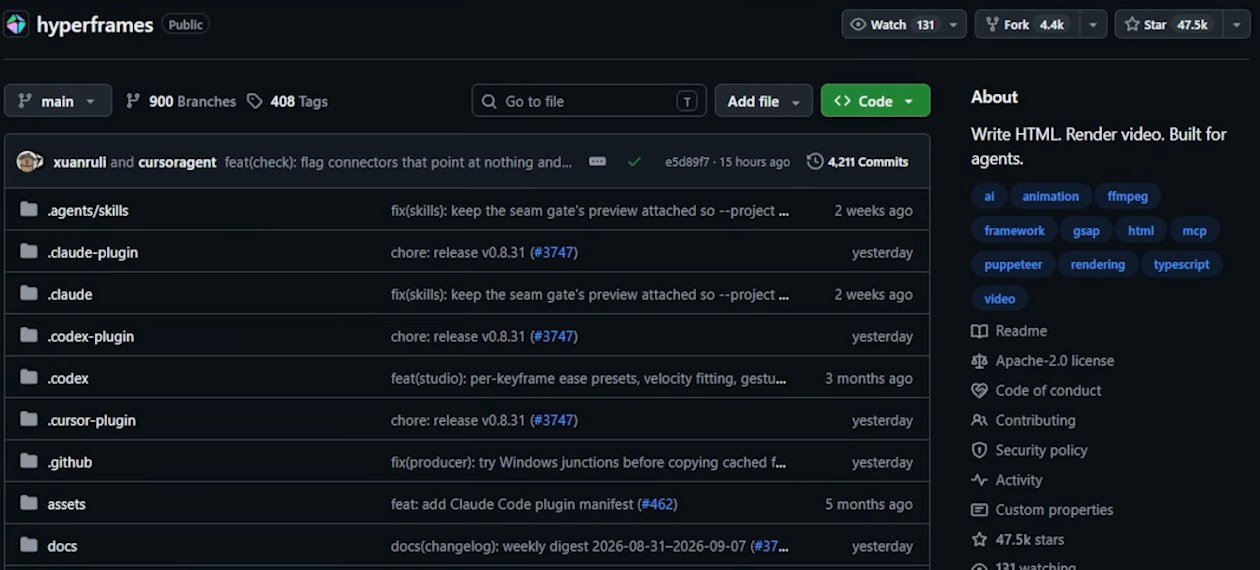Open the .claude folder

(70, 295)
